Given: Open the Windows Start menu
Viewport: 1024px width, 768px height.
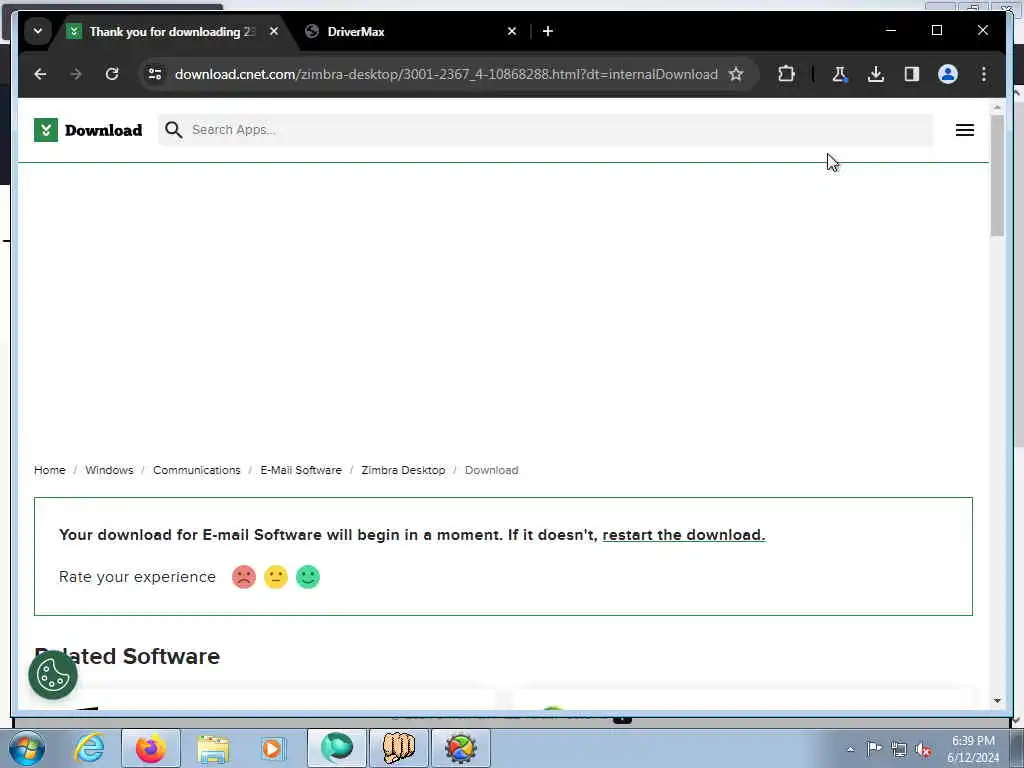Looking at the screenshot, I should coord(27,748).
